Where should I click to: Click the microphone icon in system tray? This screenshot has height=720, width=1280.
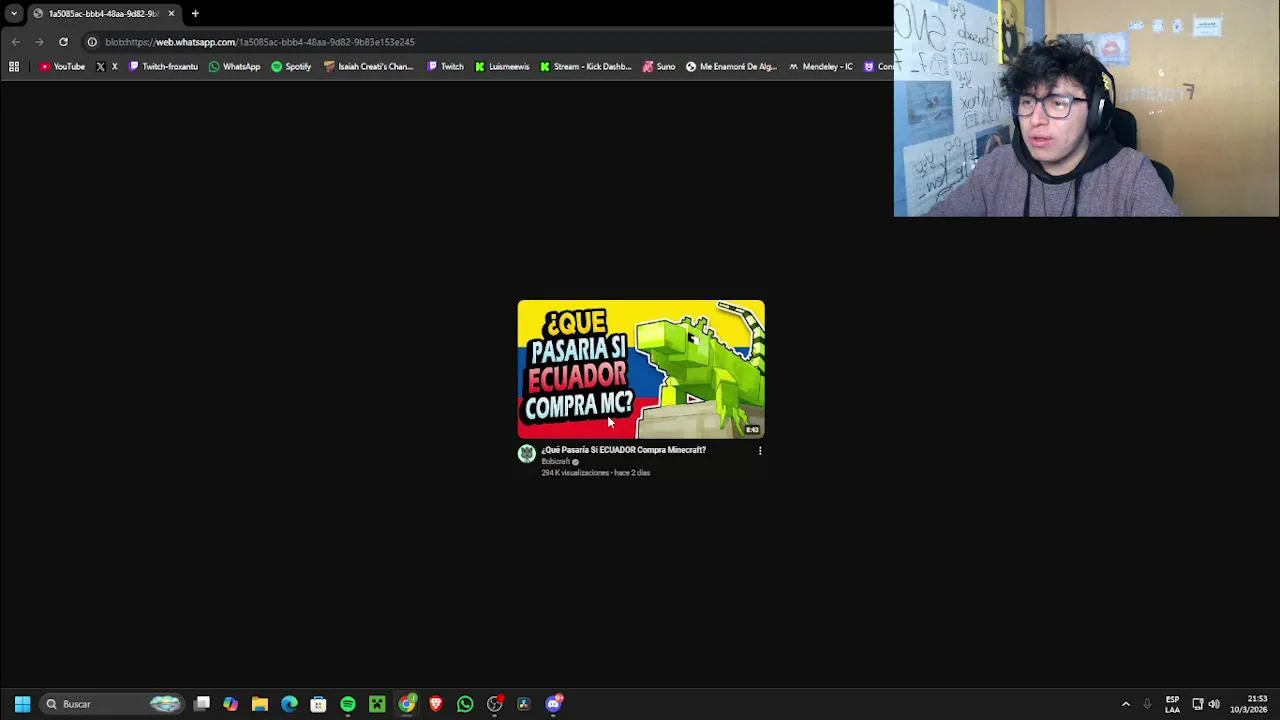click(x=1147, y=704)
